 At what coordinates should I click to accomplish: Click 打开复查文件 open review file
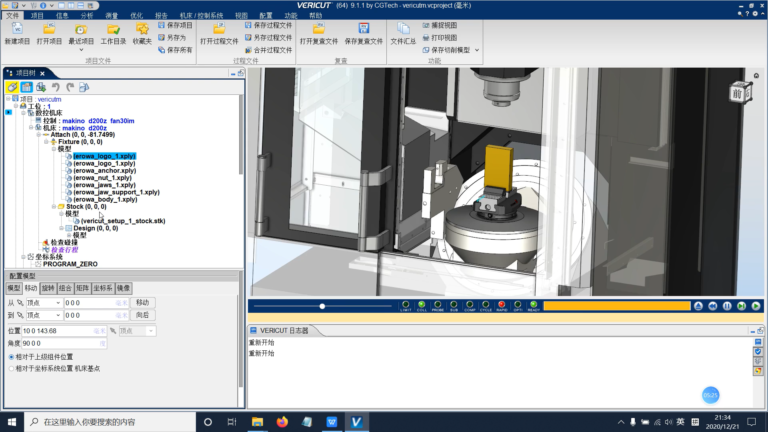pyautogui.click(x=319, y=33)
